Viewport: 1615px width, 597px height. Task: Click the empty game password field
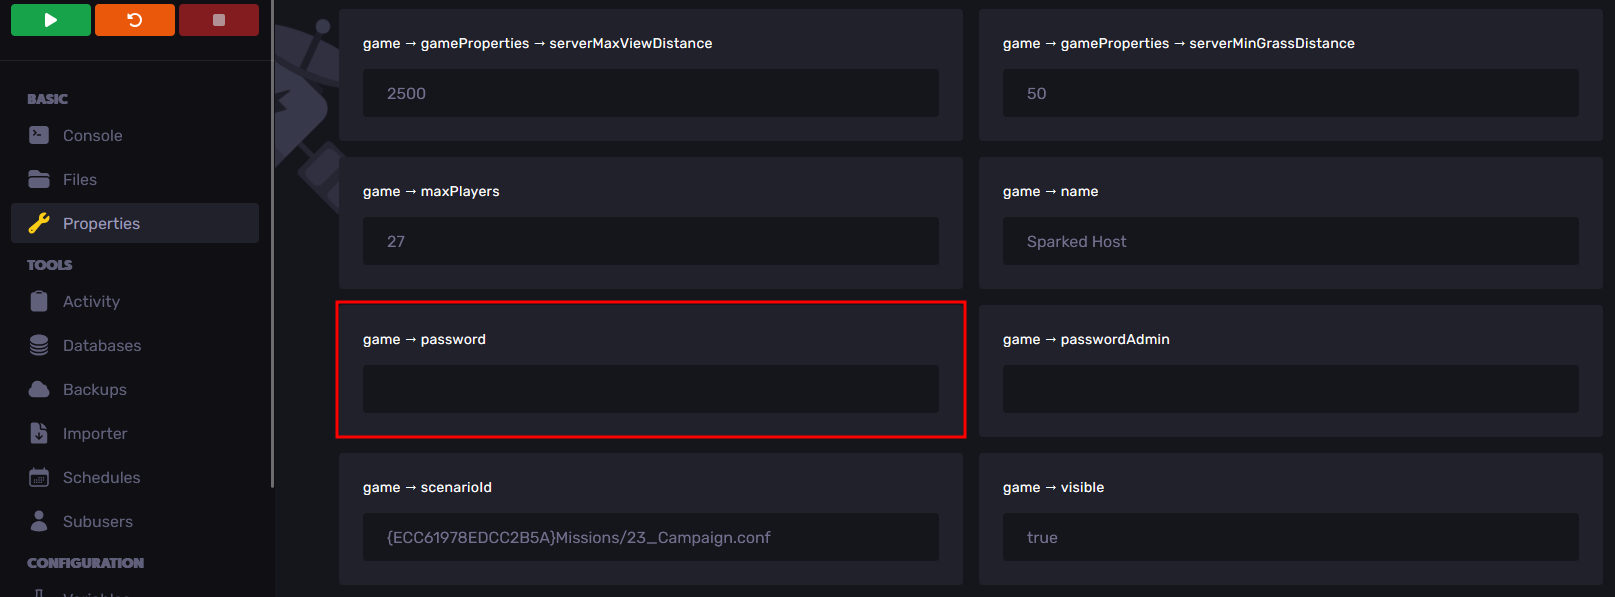tap(650, 389)
